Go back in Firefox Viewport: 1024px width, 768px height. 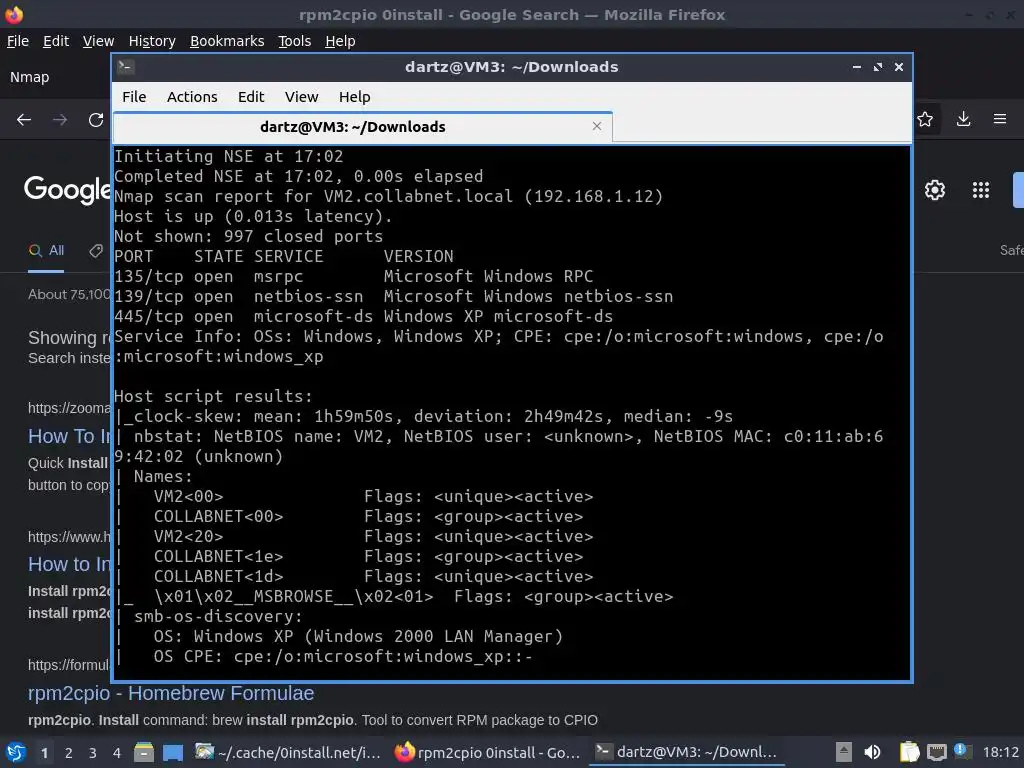coord(24,120)
